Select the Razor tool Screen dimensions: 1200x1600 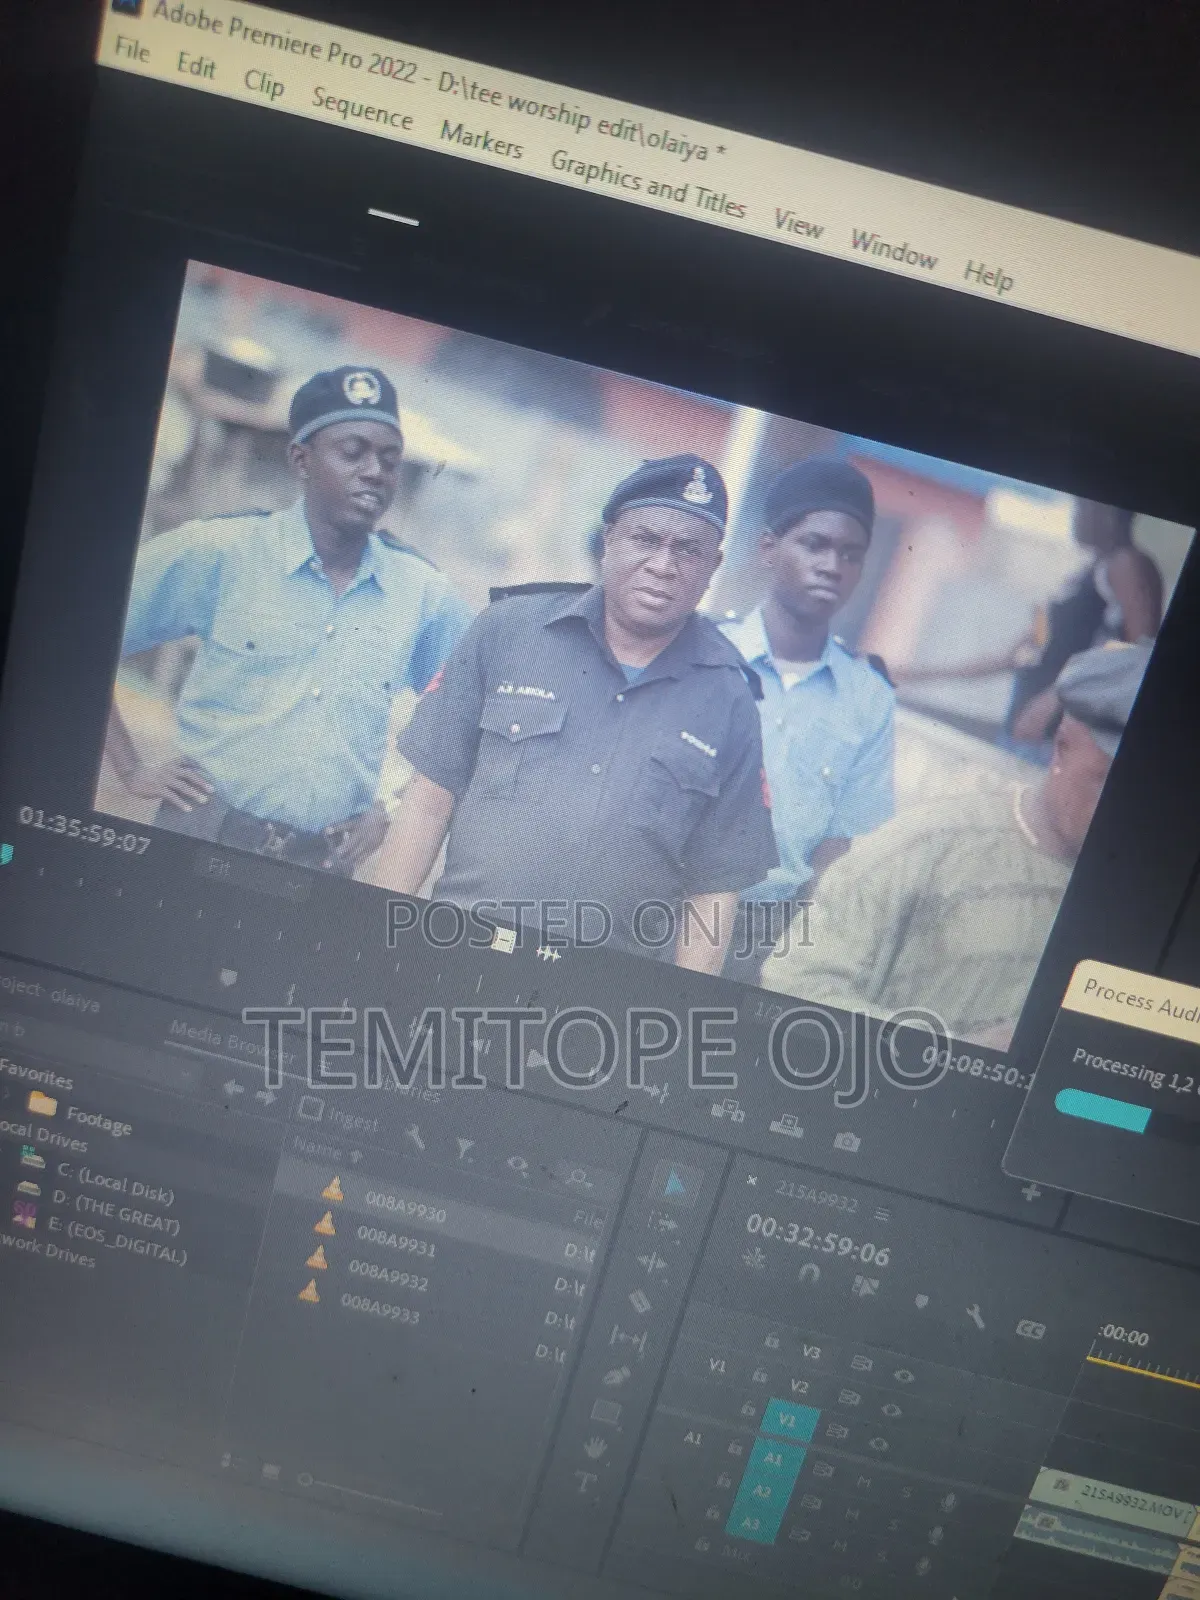(640, 1301)
